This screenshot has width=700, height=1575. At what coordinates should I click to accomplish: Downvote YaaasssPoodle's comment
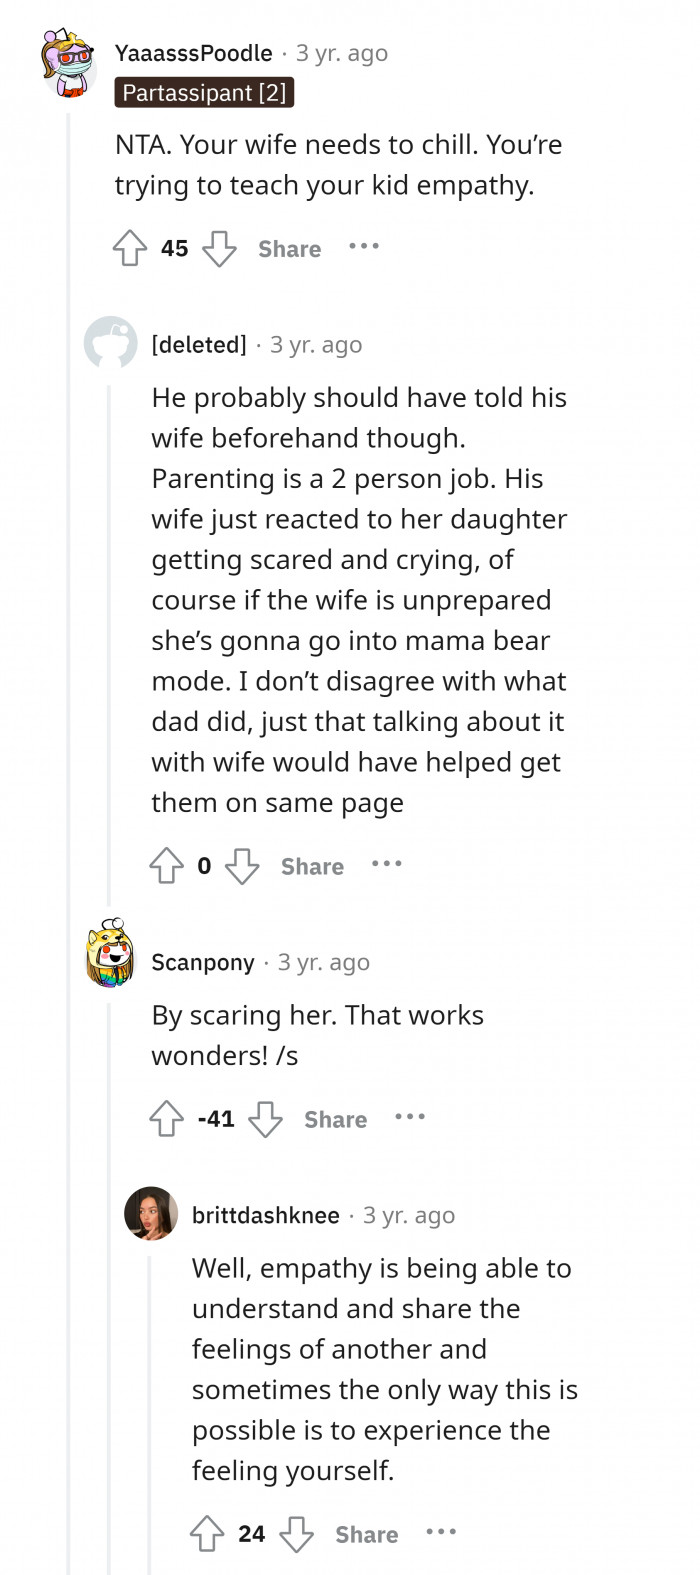219,249
